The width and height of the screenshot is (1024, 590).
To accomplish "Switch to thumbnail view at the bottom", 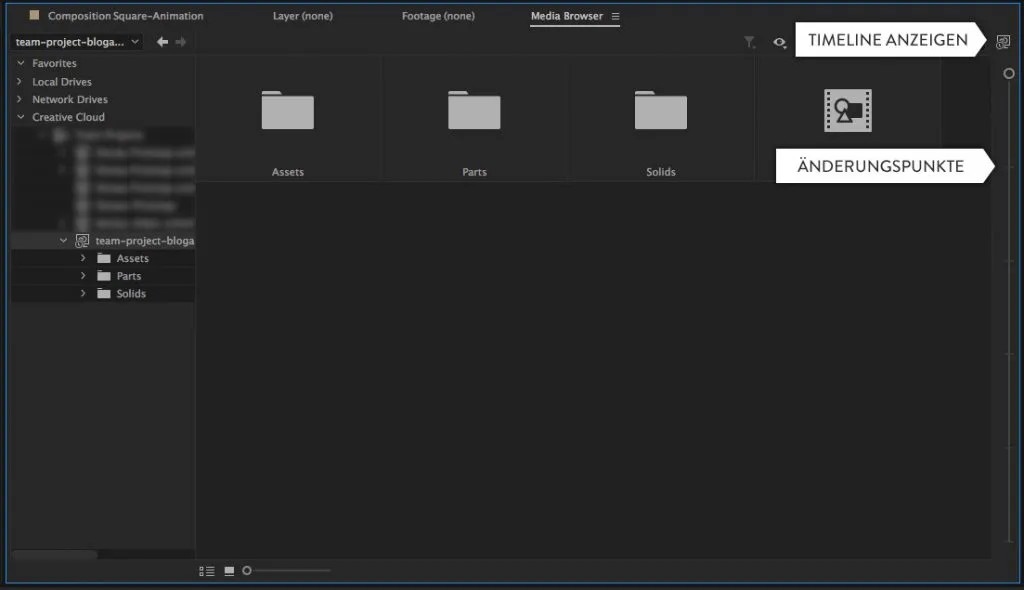I will (x=229, y=570).
